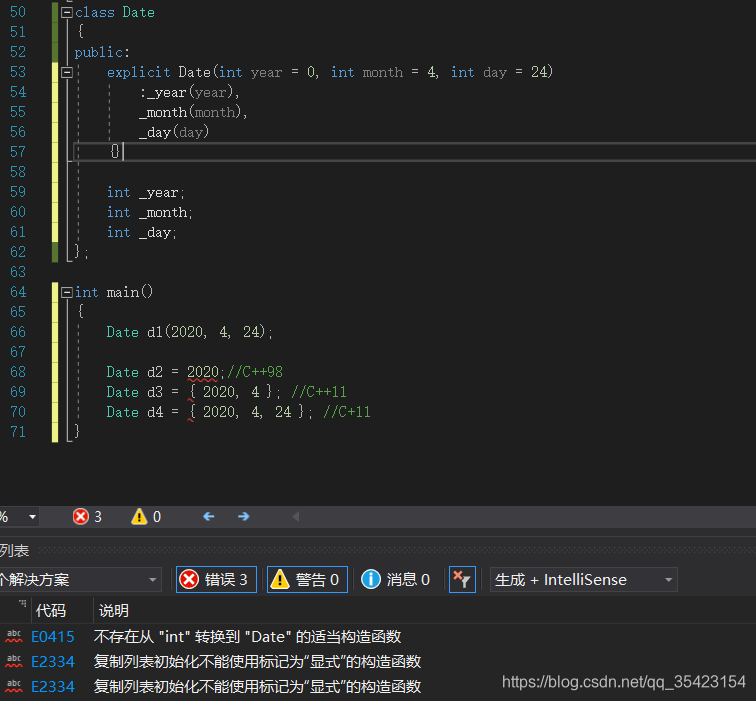Collapse the int main() function block
Screen dimensions: 756x701
tap(67, 292)
